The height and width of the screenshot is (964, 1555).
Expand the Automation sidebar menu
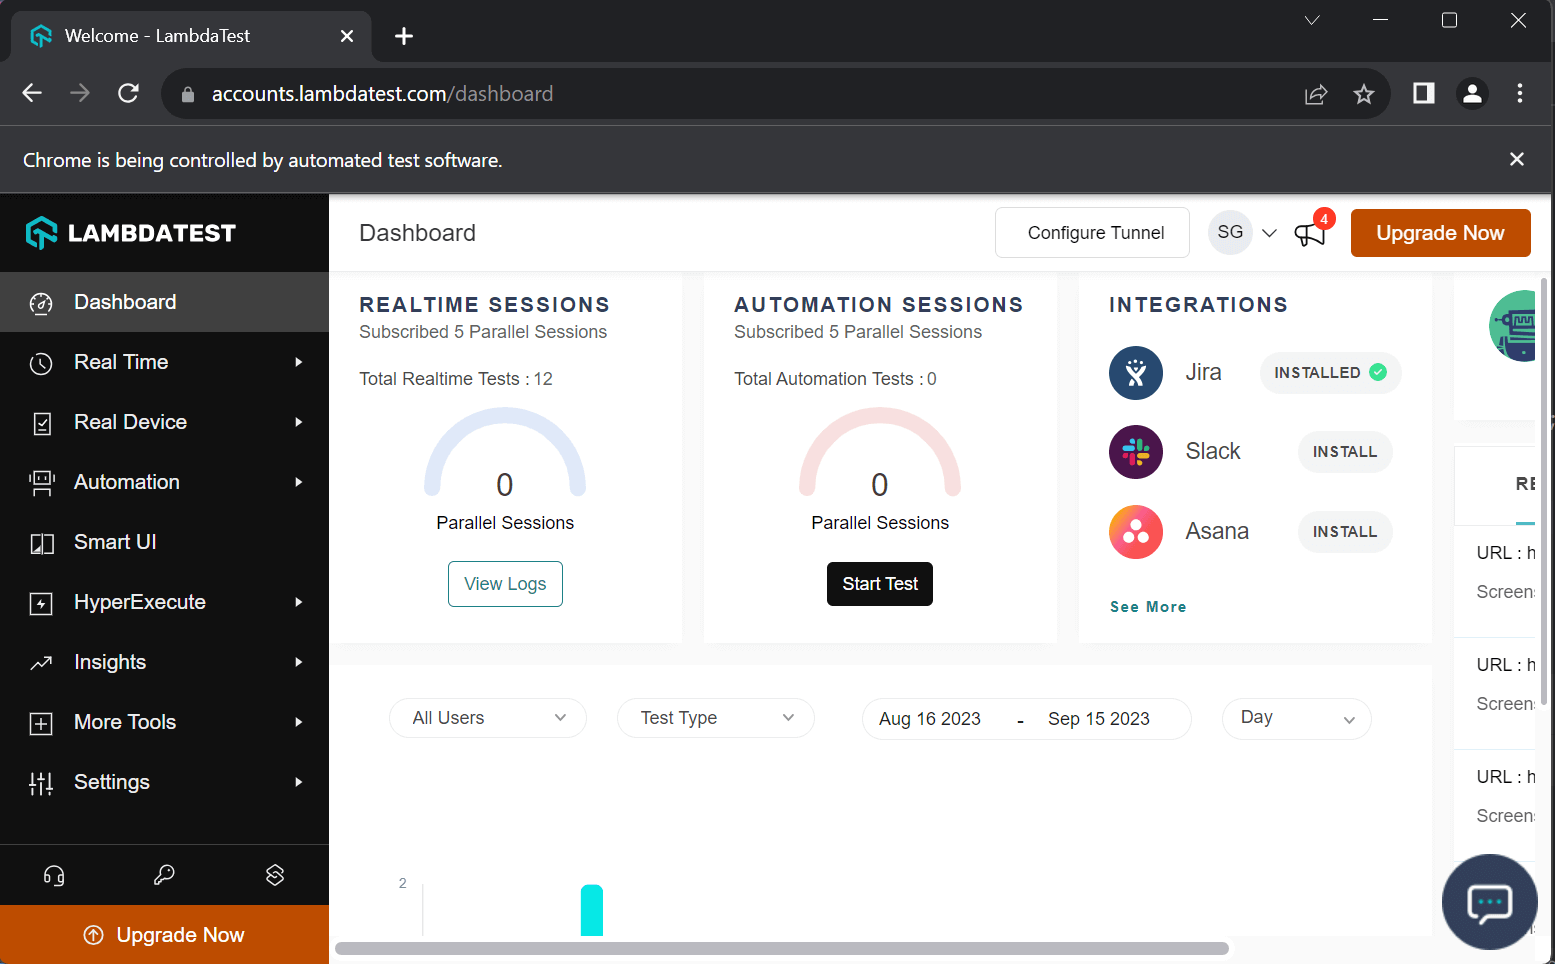click(x=164, y=482)
